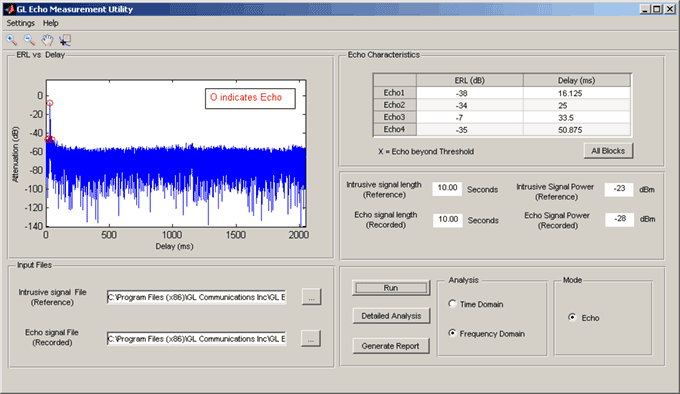
Task: Click Echo4 delay cell 50.875
Action: point(577,129)
